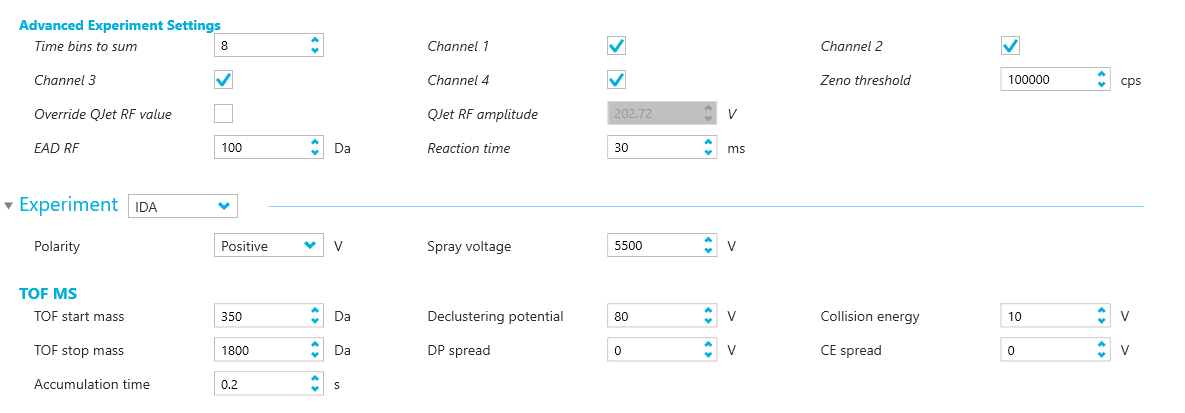Image resolution: width=1185 pixels, height=413 pixels.
Task: Open the Polarity dropdown
Action: 268,246
